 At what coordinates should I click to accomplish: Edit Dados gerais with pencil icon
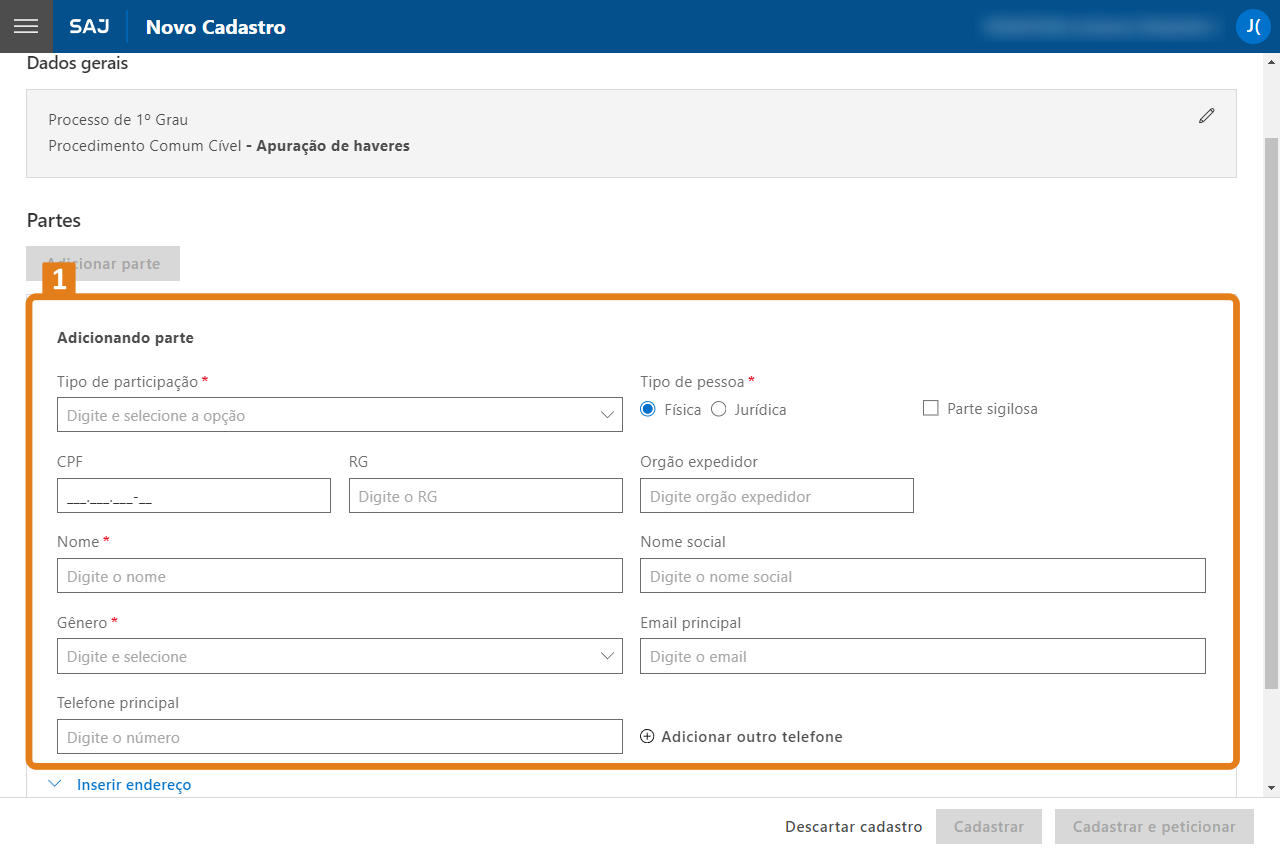pos(1207,116)
